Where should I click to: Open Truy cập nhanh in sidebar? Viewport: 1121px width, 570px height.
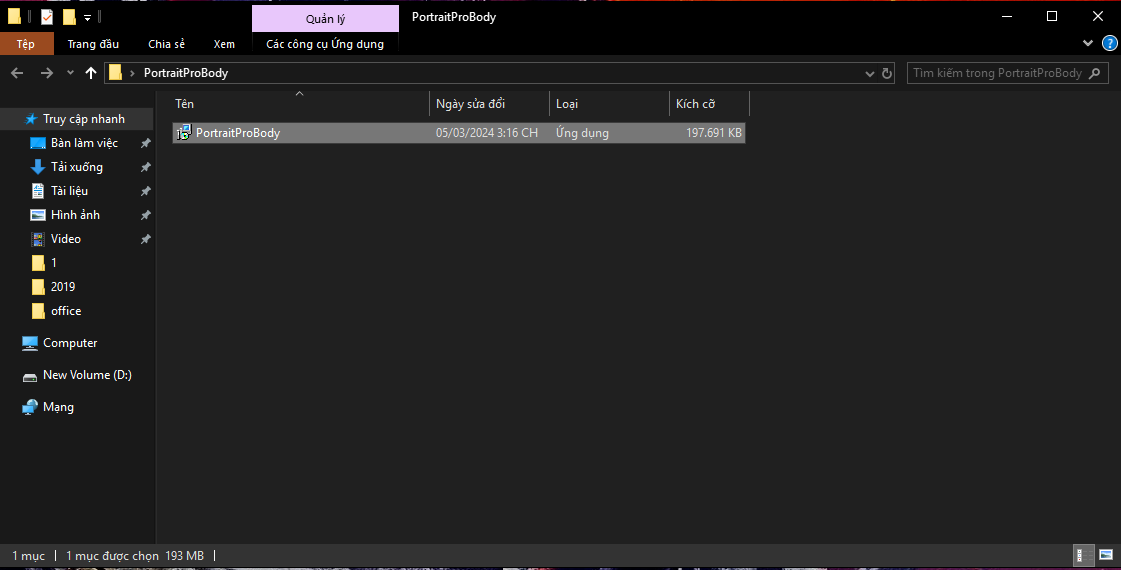76,119
